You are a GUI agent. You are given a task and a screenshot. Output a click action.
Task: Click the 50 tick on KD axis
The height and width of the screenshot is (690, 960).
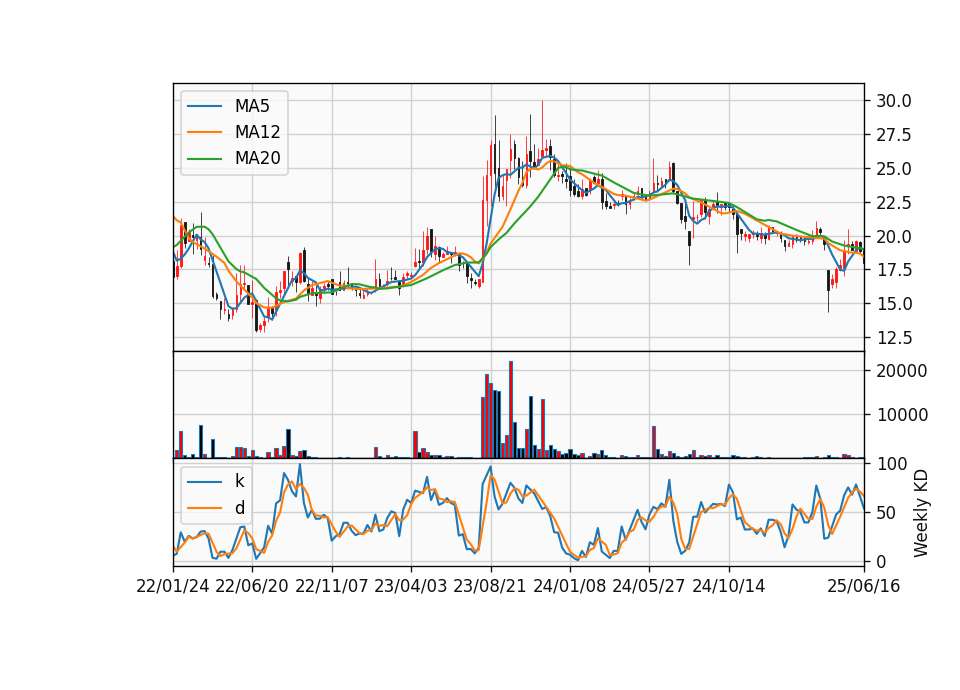(885, 513)
